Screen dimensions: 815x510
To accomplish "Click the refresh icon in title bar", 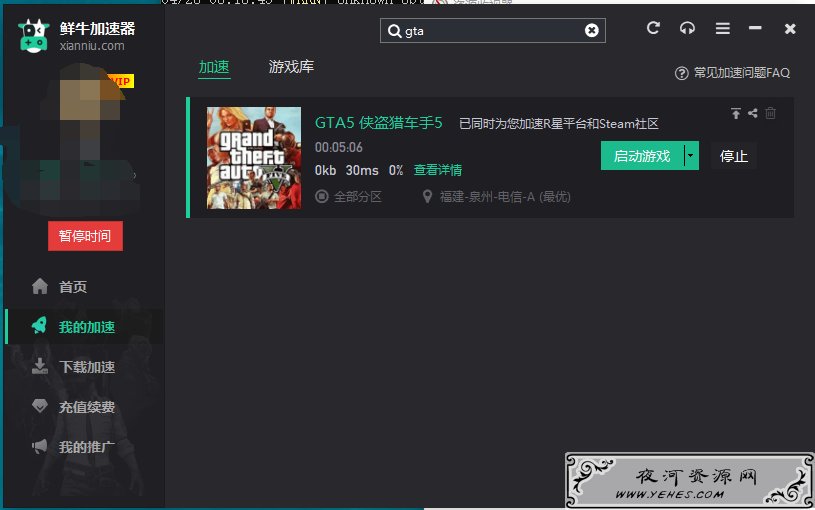I will pos(653,28).
